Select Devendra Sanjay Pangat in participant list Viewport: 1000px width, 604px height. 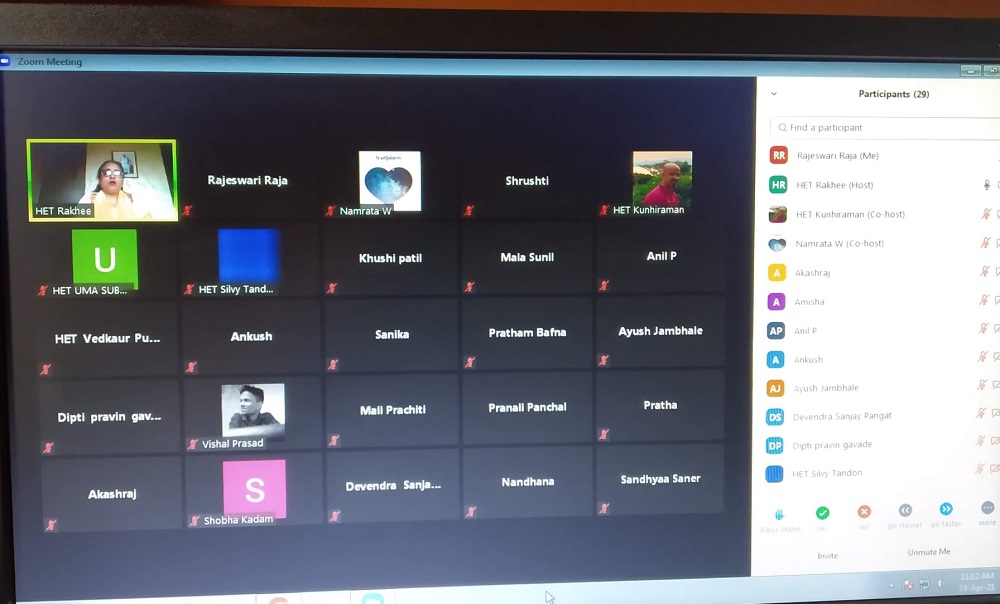[x=842, y=416]
